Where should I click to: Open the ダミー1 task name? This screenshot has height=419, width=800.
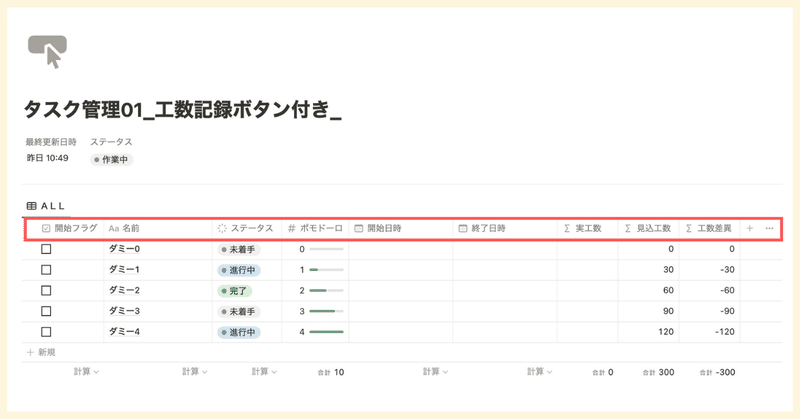[x=124, y=269]
